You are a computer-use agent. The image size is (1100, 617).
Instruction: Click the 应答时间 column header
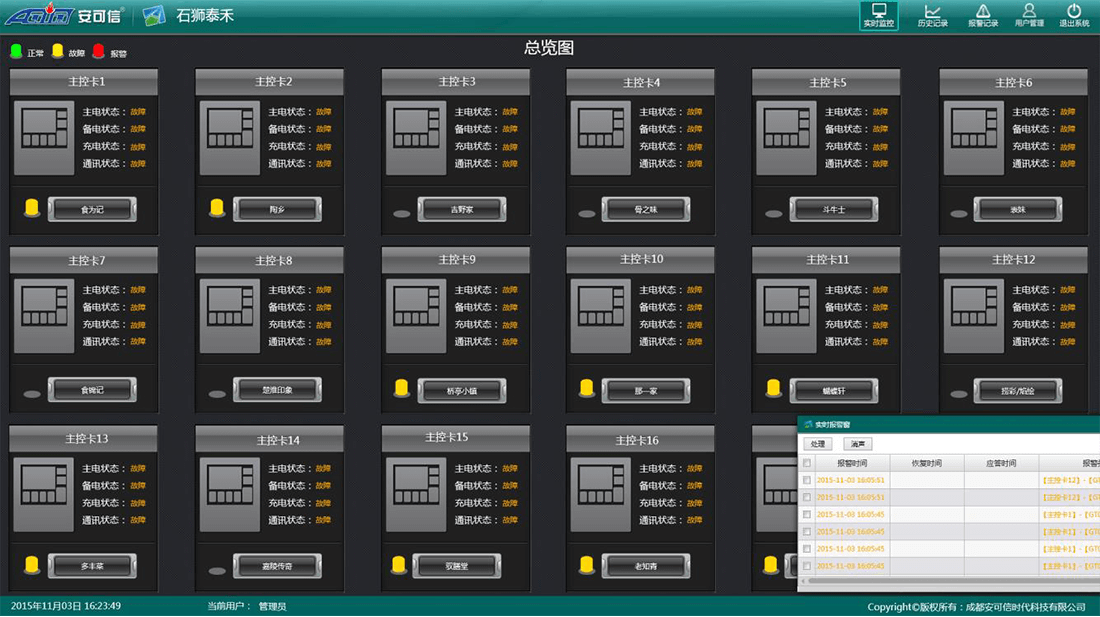point(1001,463)
